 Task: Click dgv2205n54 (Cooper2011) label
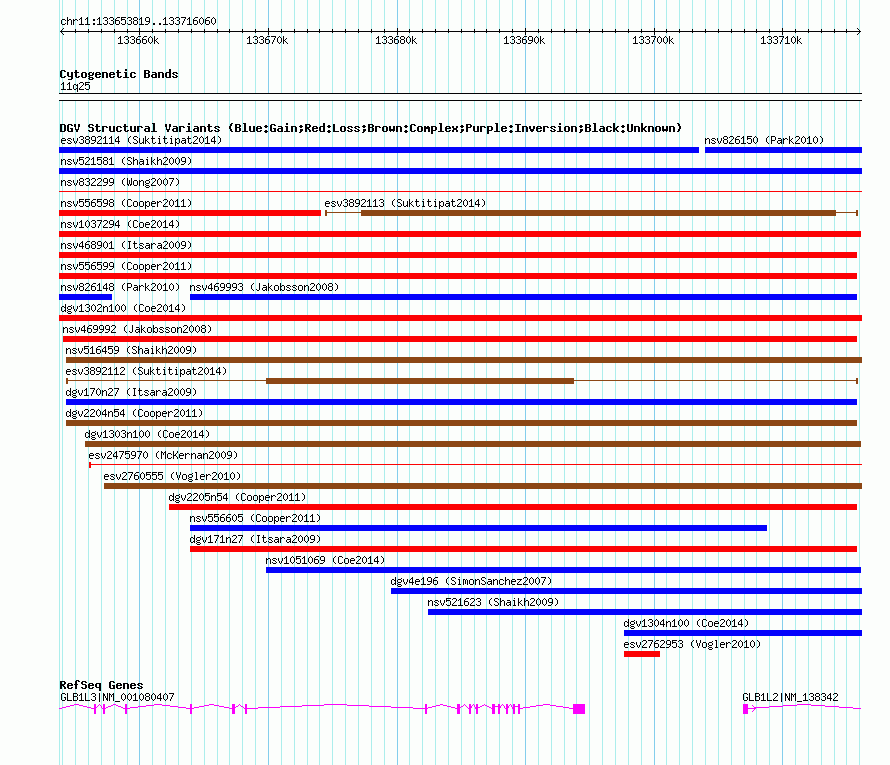237,497
